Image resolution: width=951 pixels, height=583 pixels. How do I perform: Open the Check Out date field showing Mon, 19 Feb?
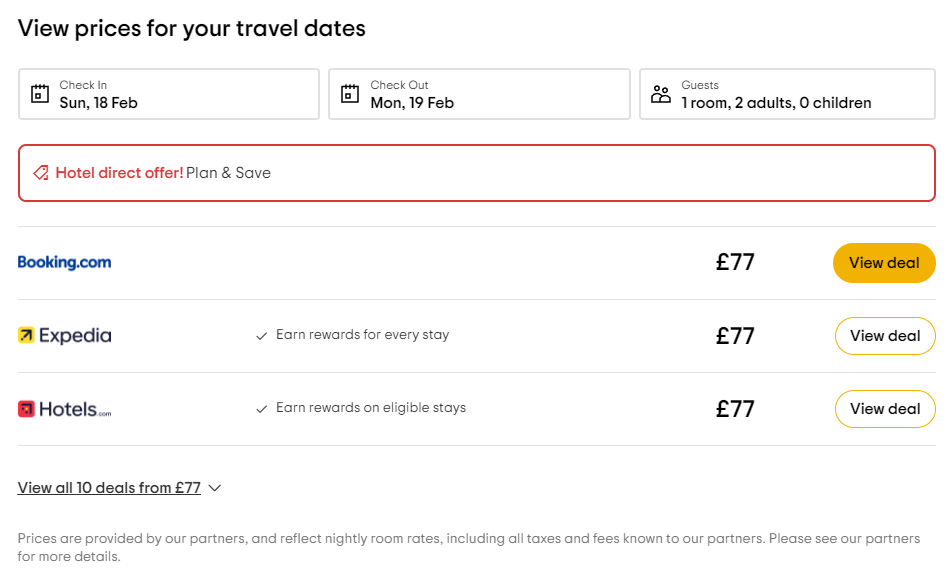point(480,94)
